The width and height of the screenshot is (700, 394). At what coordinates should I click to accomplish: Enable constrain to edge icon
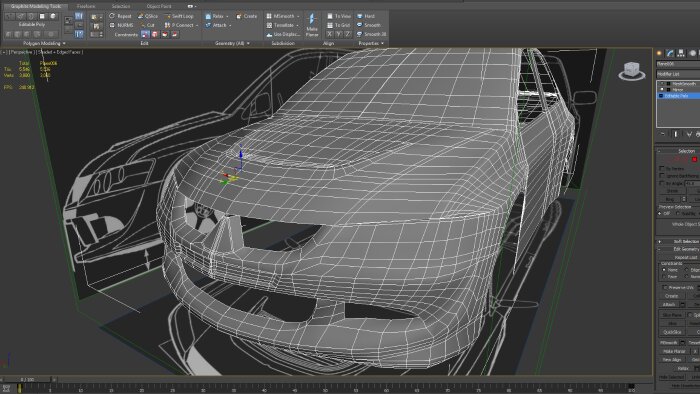[155, 34]
